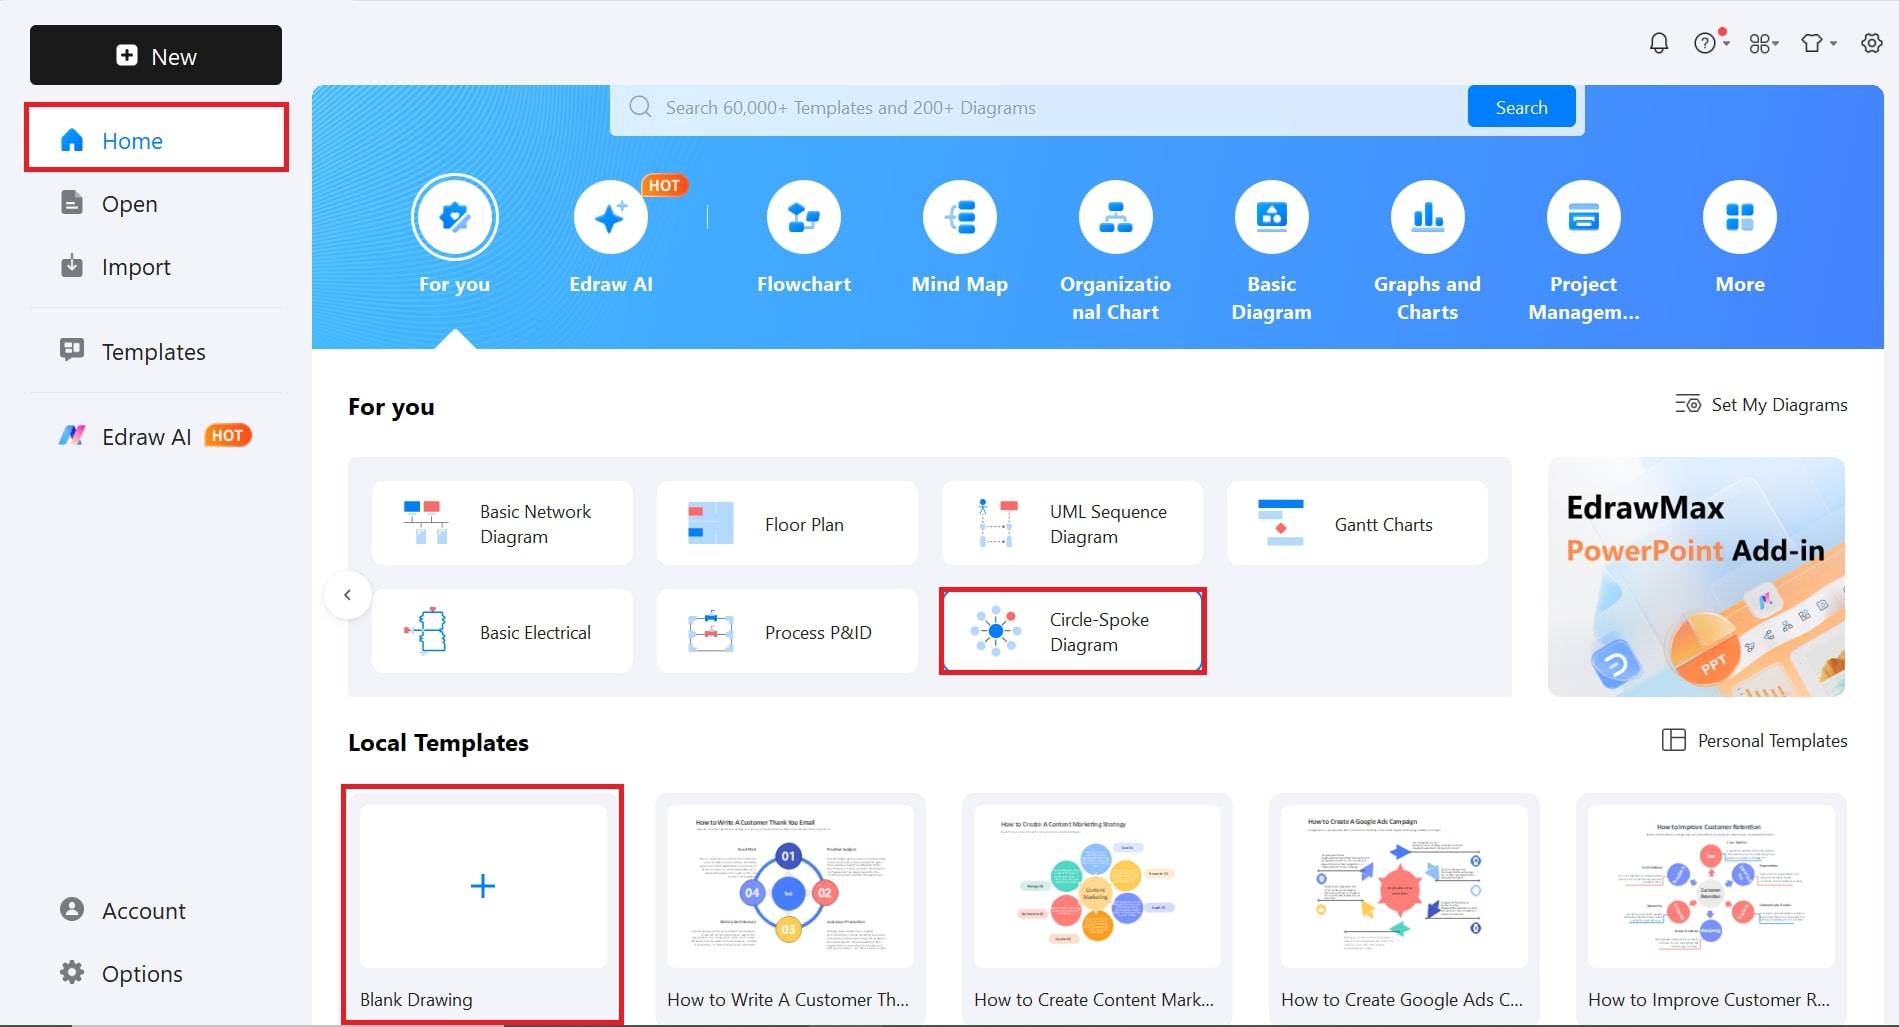
Task: Open Gantt Charts diagram card
Action: (x=1357, y=523)
